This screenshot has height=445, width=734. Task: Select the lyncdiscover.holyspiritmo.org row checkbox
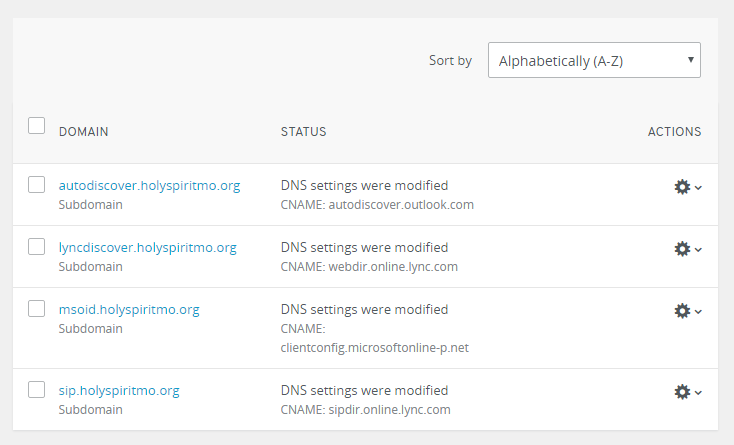point(37,246)
